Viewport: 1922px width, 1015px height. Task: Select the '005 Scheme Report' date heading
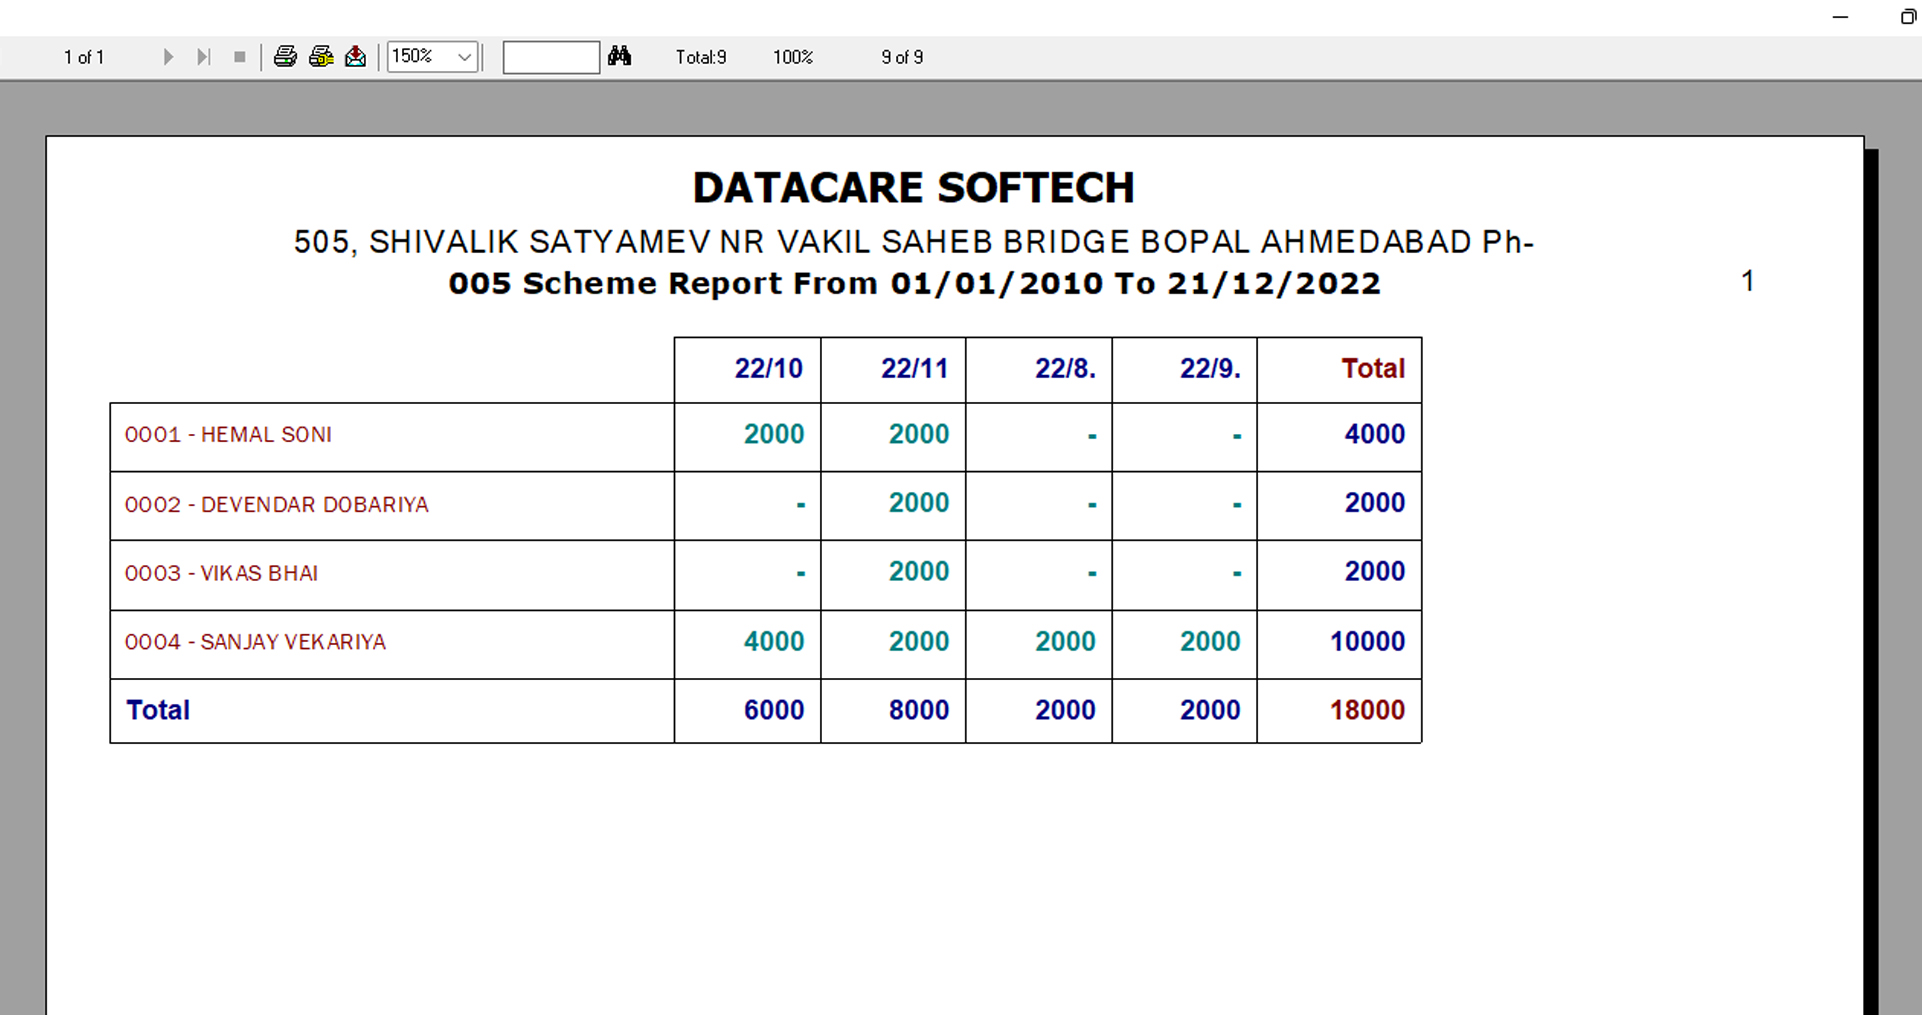pos(914,283)
